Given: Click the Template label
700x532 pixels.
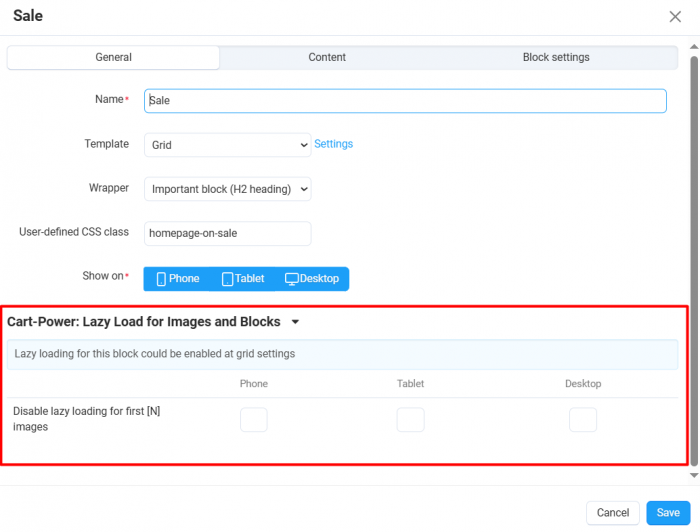Looking at the screenshot, I should point(106,144).
